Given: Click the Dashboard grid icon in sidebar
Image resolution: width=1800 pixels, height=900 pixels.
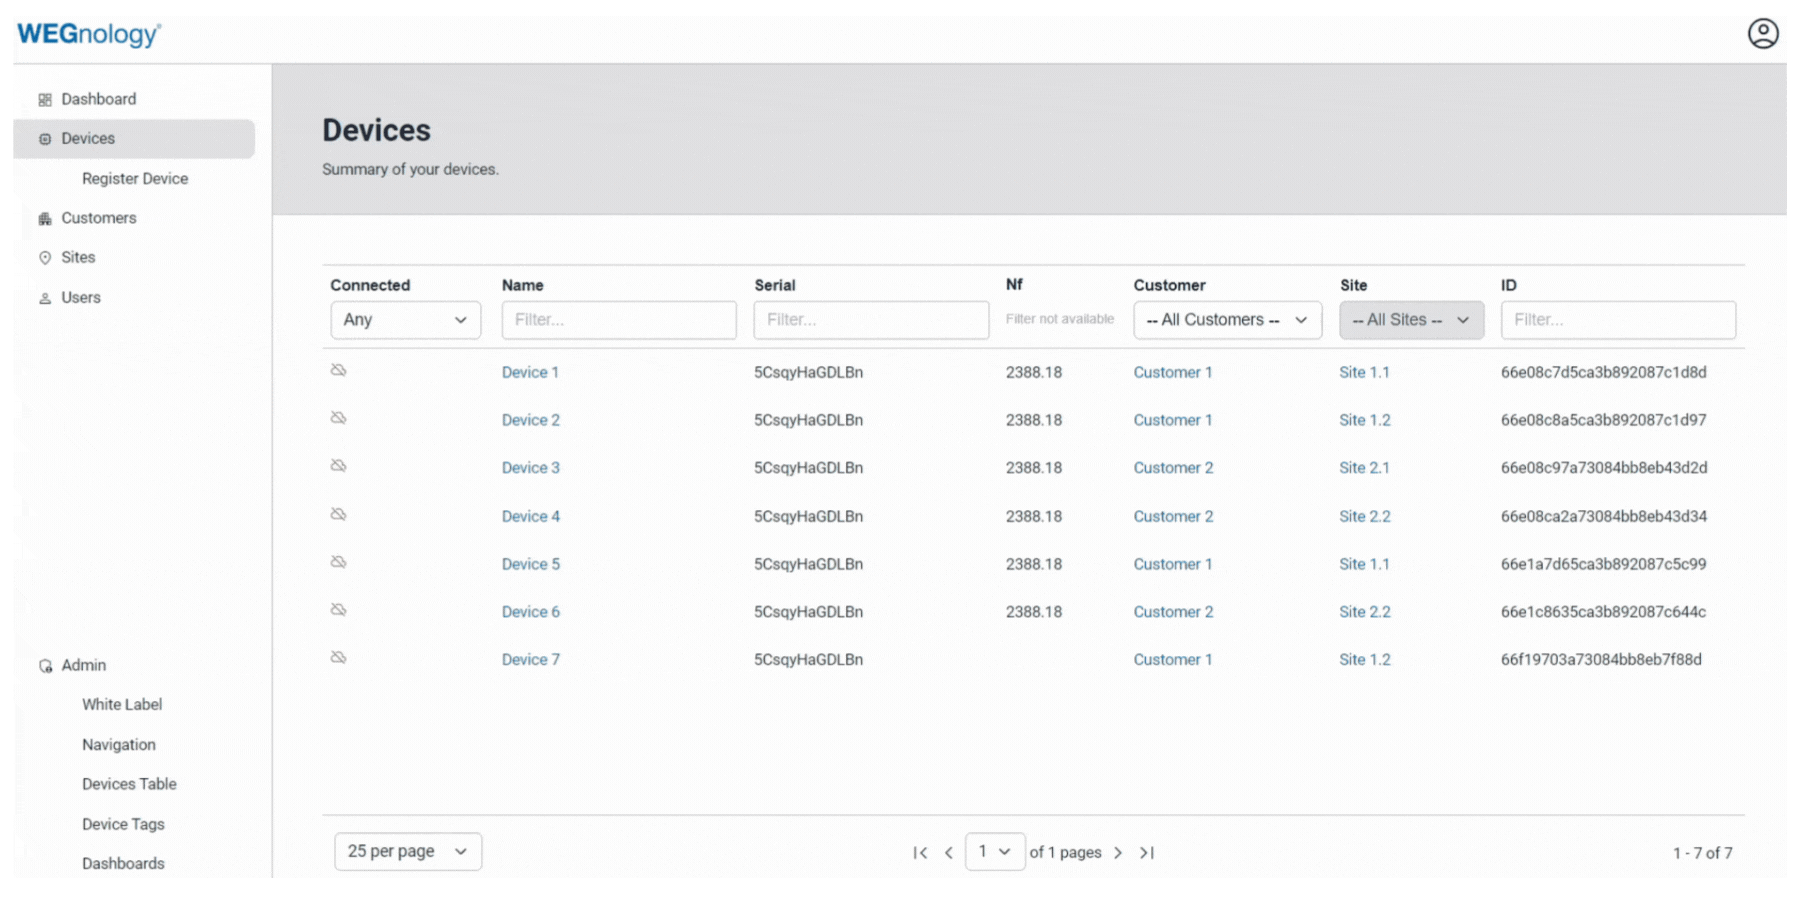Looking at the screenshot, I should pos(45,100).
